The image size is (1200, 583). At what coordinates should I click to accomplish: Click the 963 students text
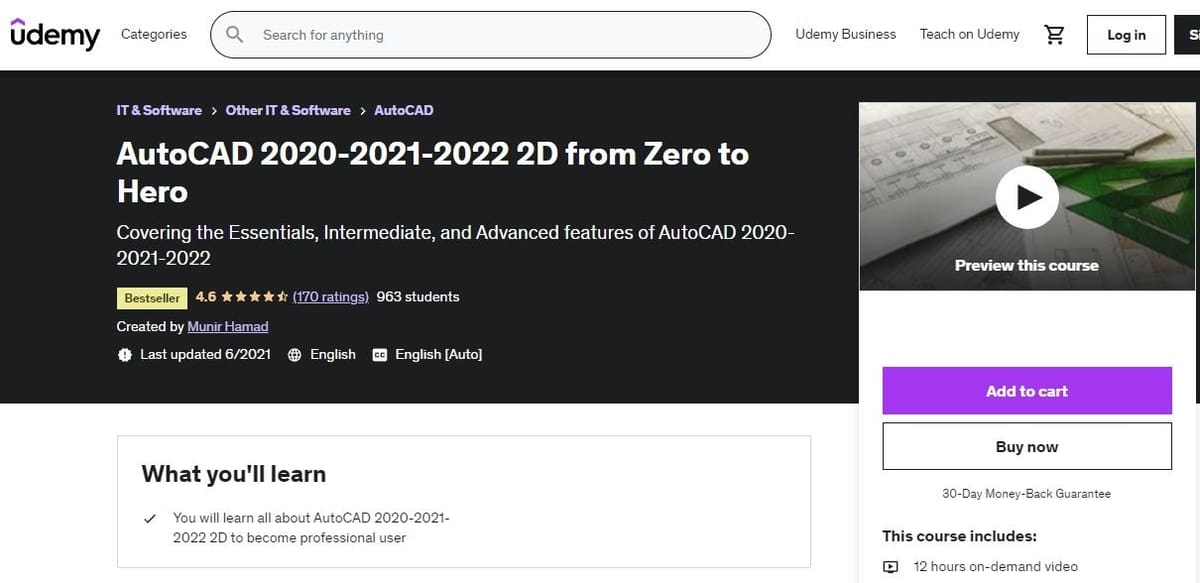click(418, 297)
